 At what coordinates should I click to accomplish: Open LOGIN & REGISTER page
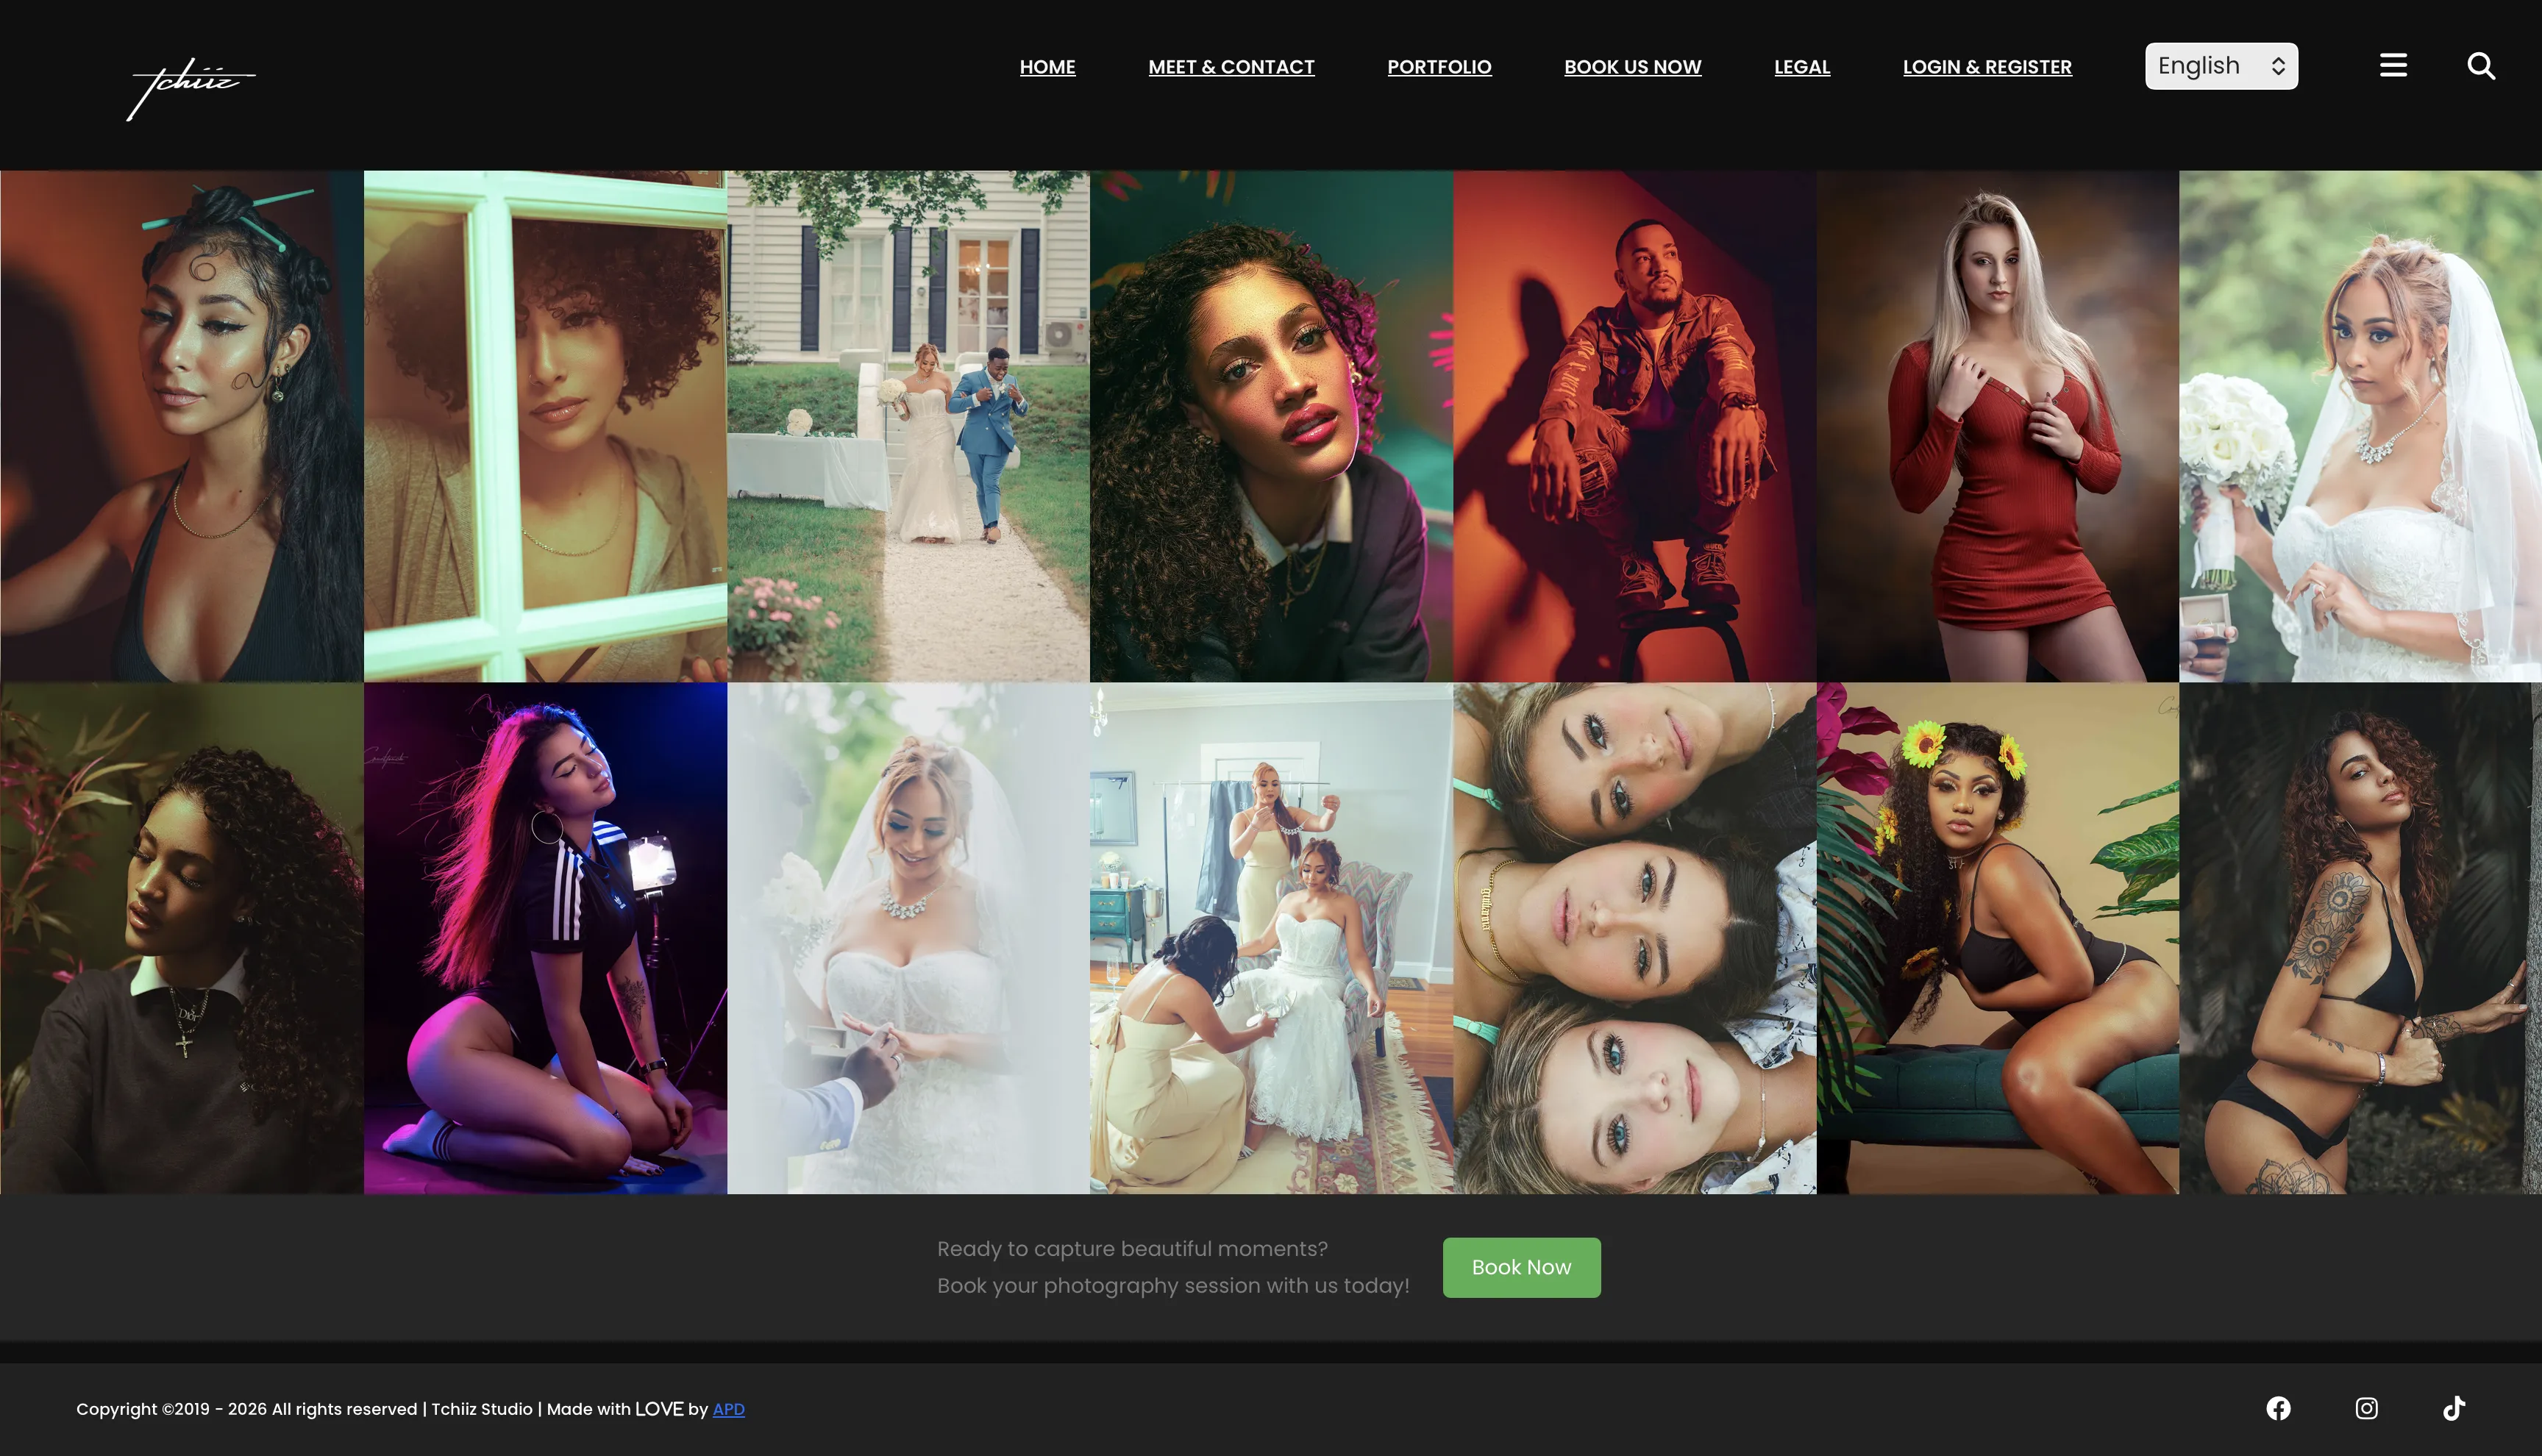pos(1987,67)
